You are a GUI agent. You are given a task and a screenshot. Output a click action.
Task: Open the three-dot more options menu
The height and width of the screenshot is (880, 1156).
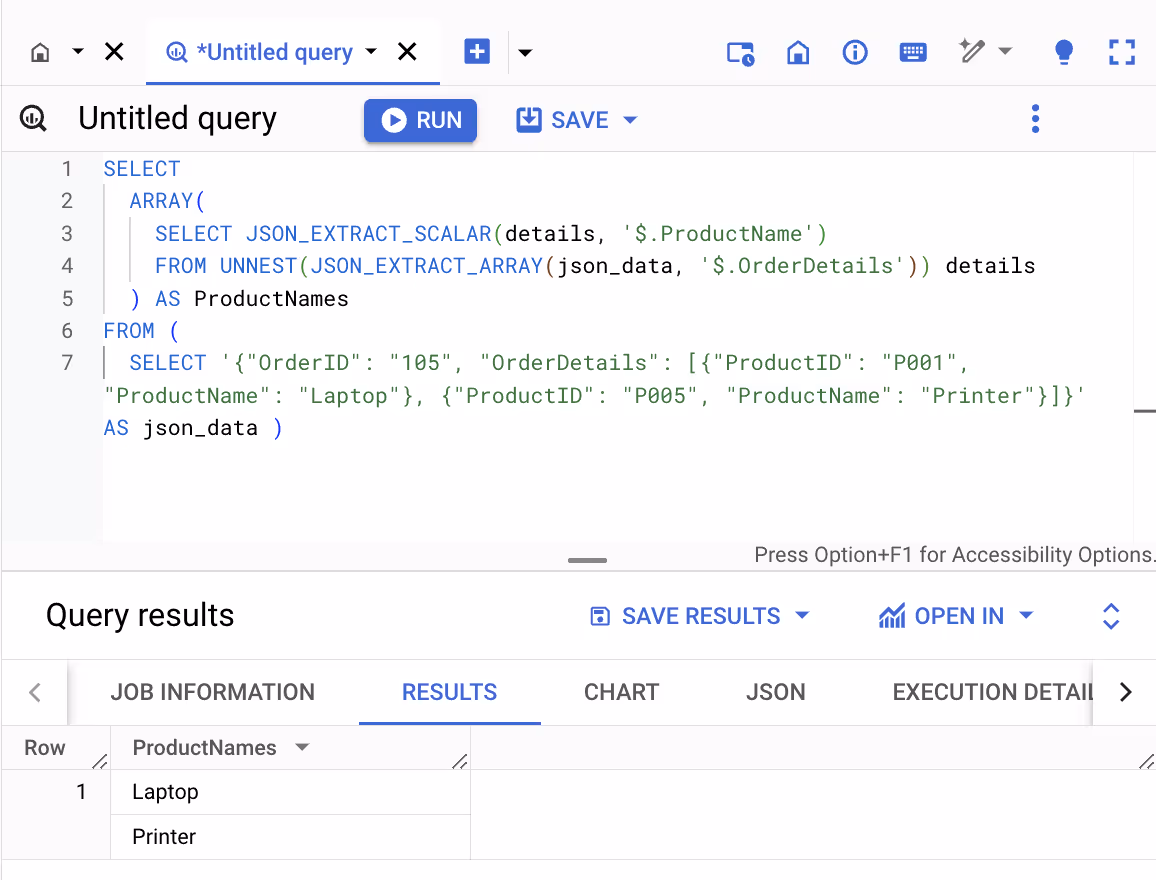coord(1035,119)
